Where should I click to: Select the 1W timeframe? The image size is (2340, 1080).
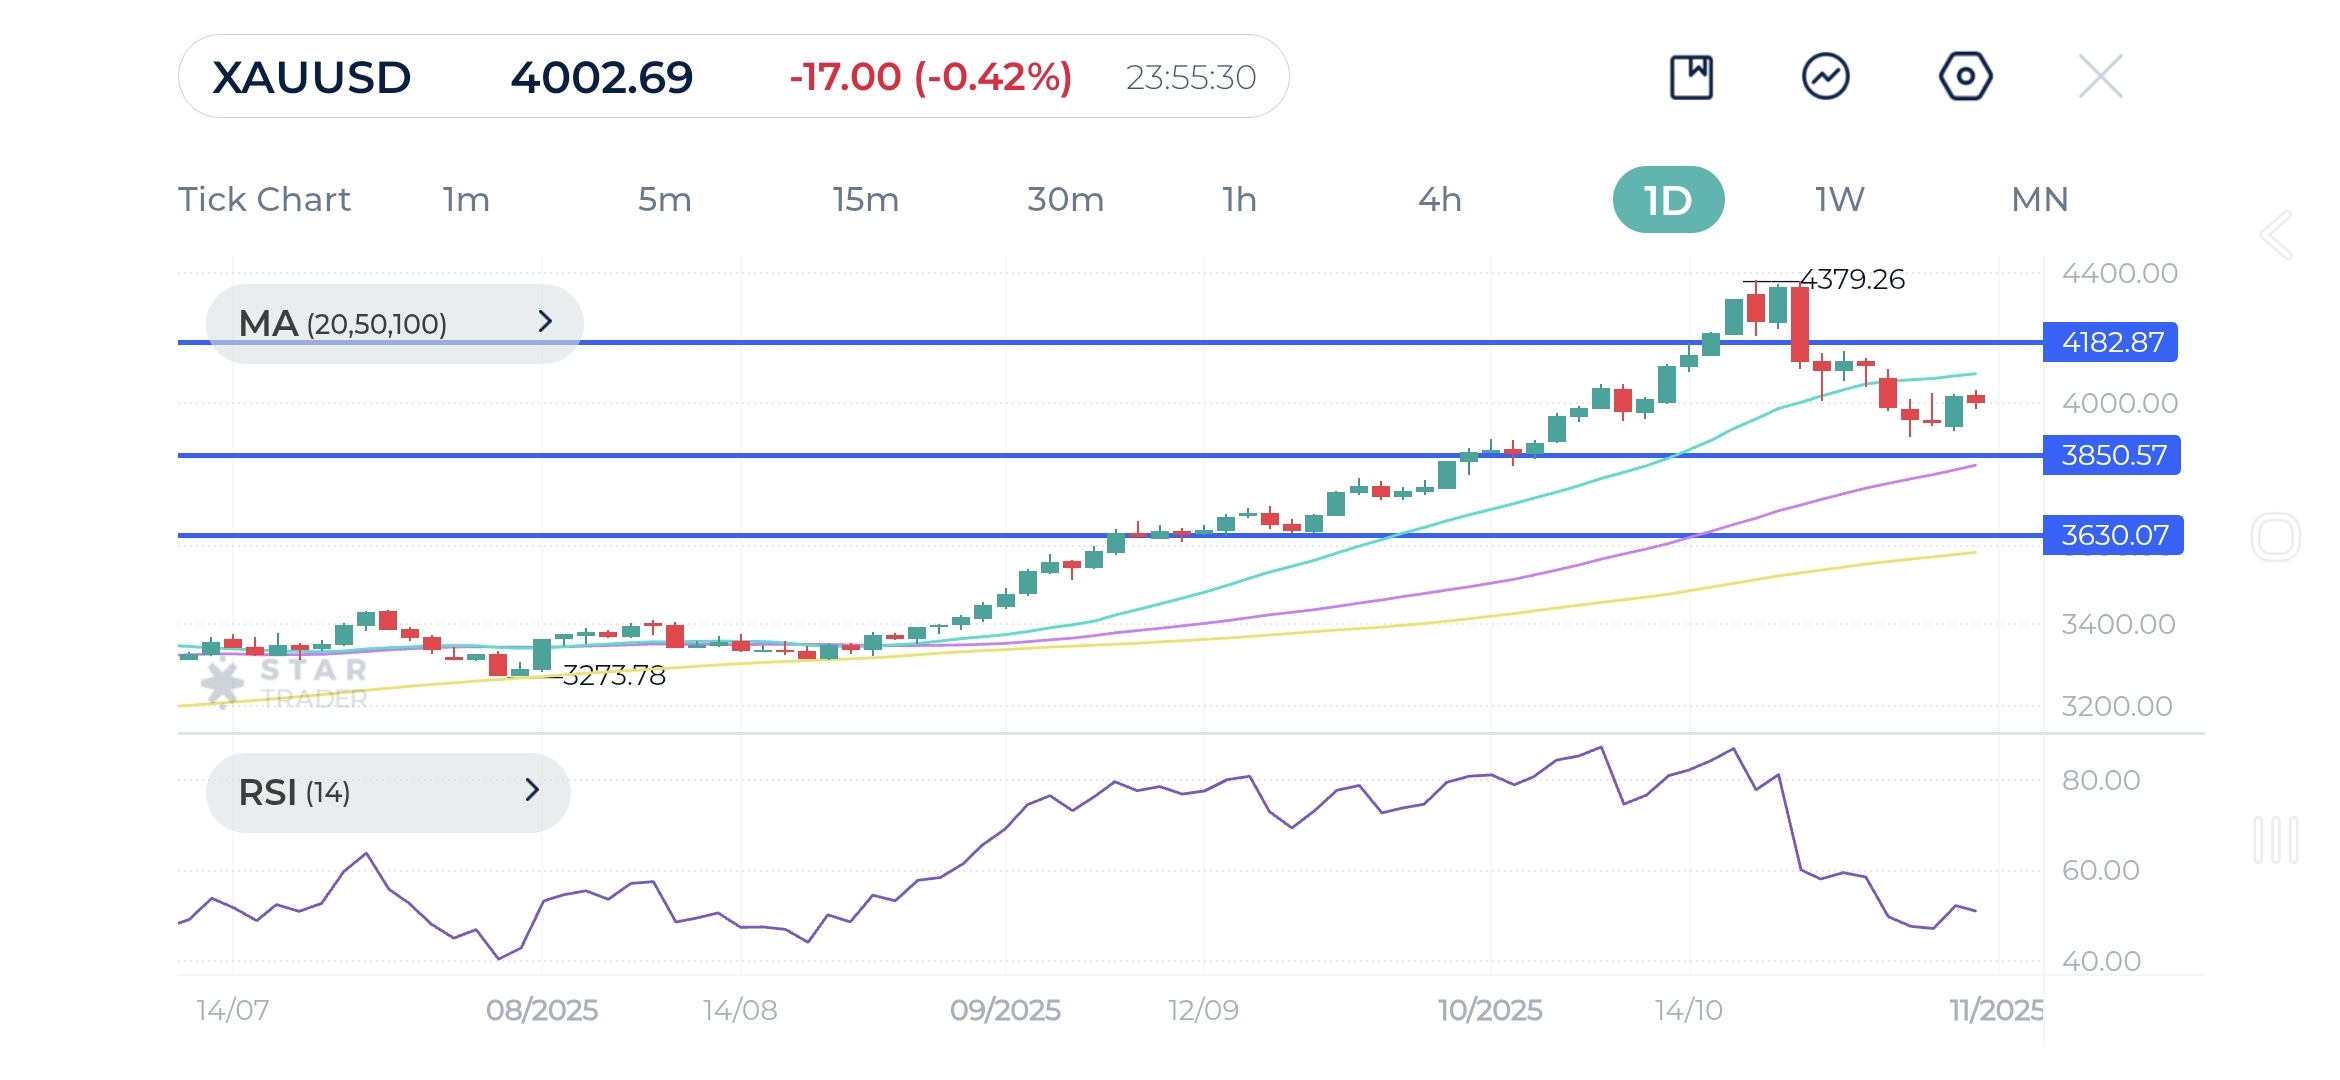click(x=1839, y=200)
